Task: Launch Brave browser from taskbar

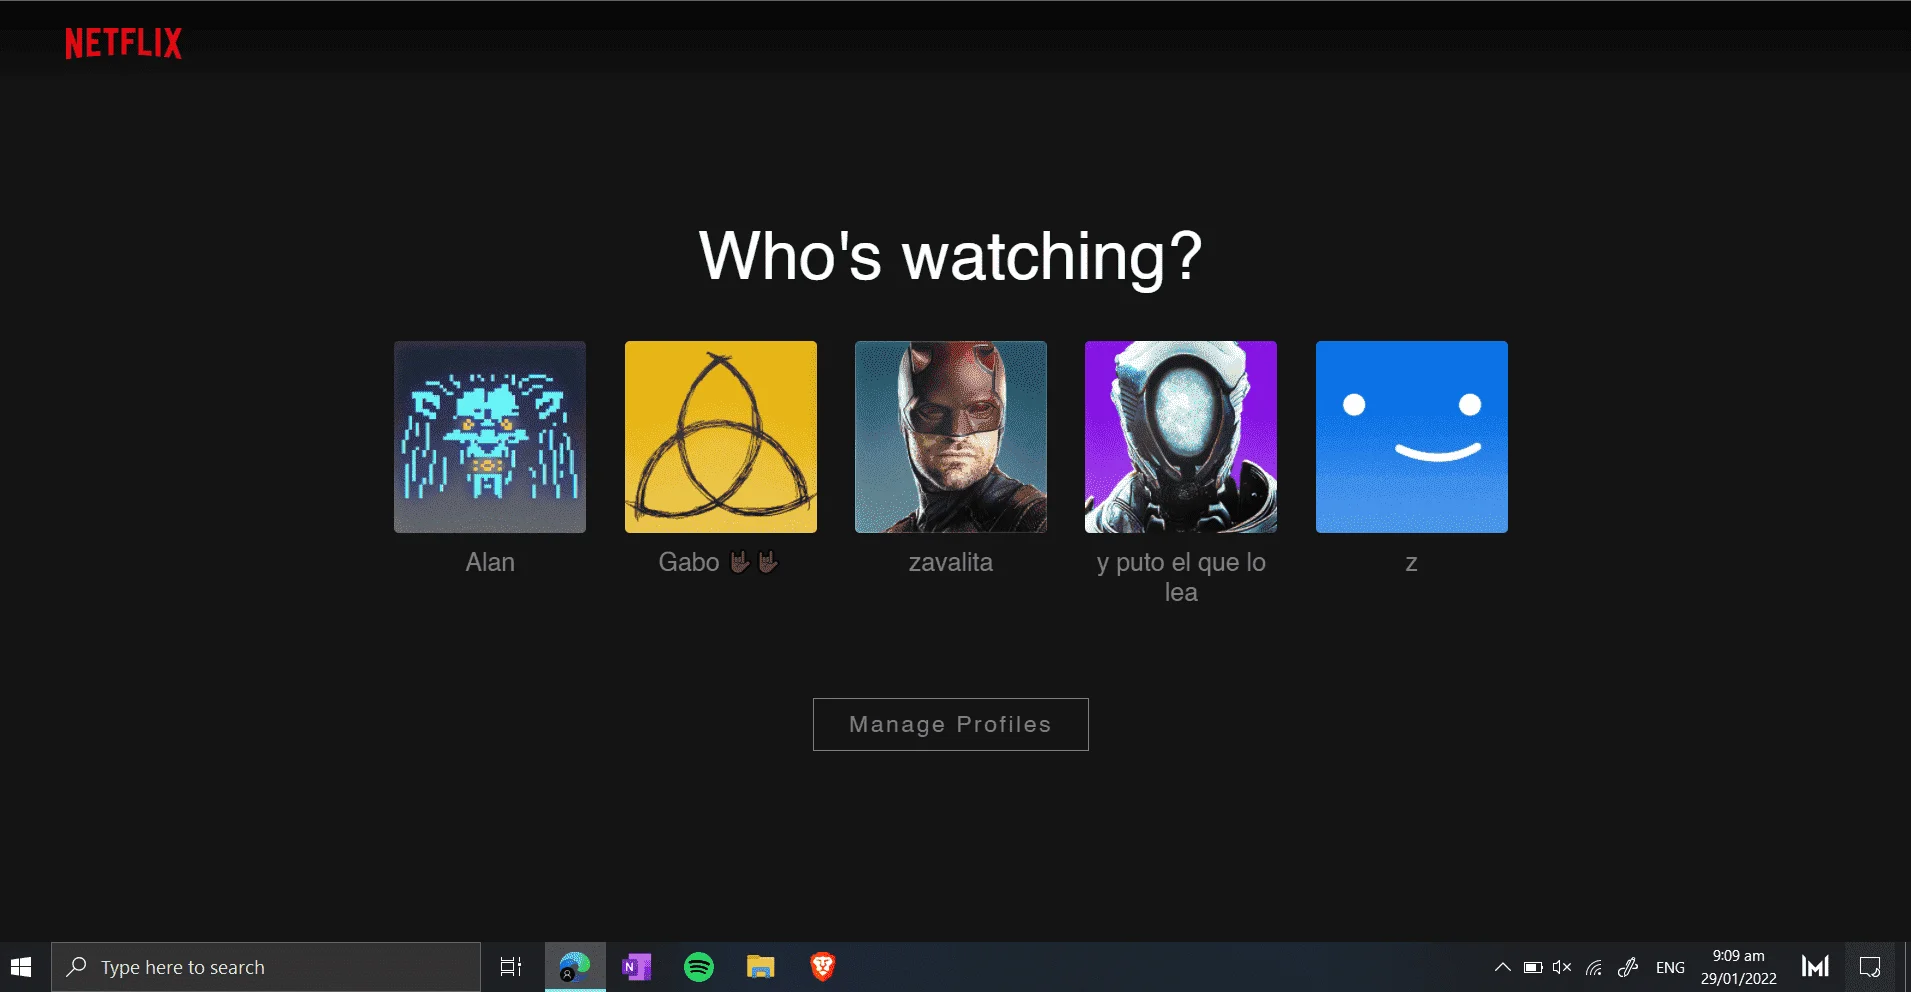Action: tap(823, 967)
